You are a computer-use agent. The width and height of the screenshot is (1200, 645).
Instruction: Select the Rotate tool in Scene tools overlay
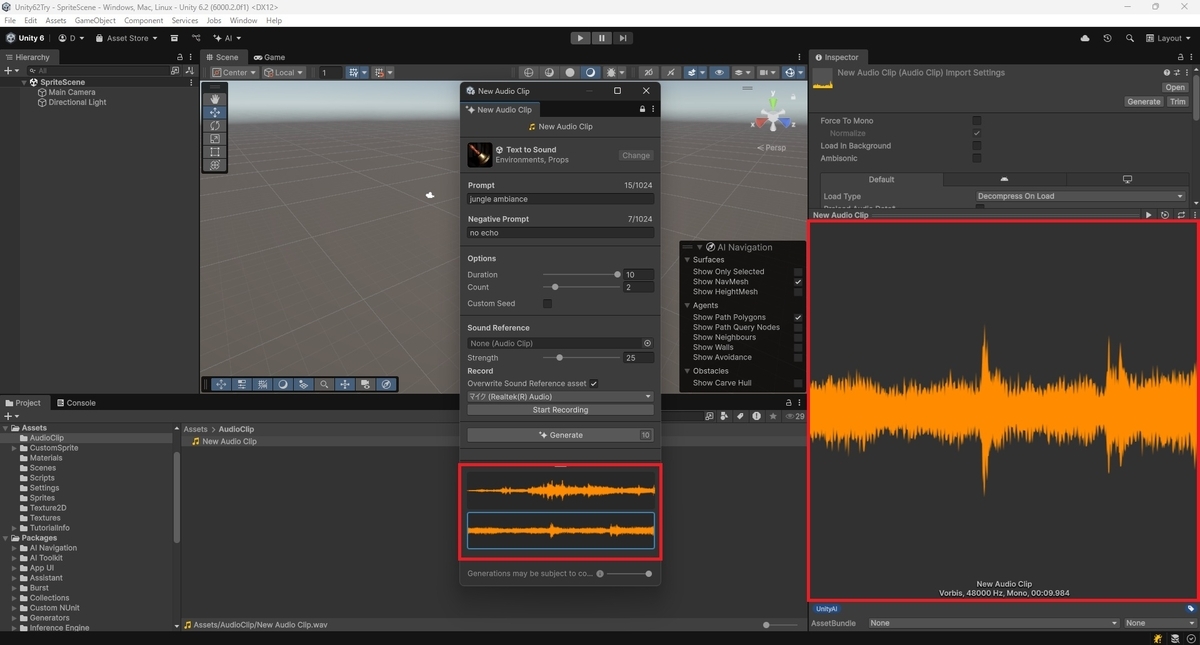(214, 126)
